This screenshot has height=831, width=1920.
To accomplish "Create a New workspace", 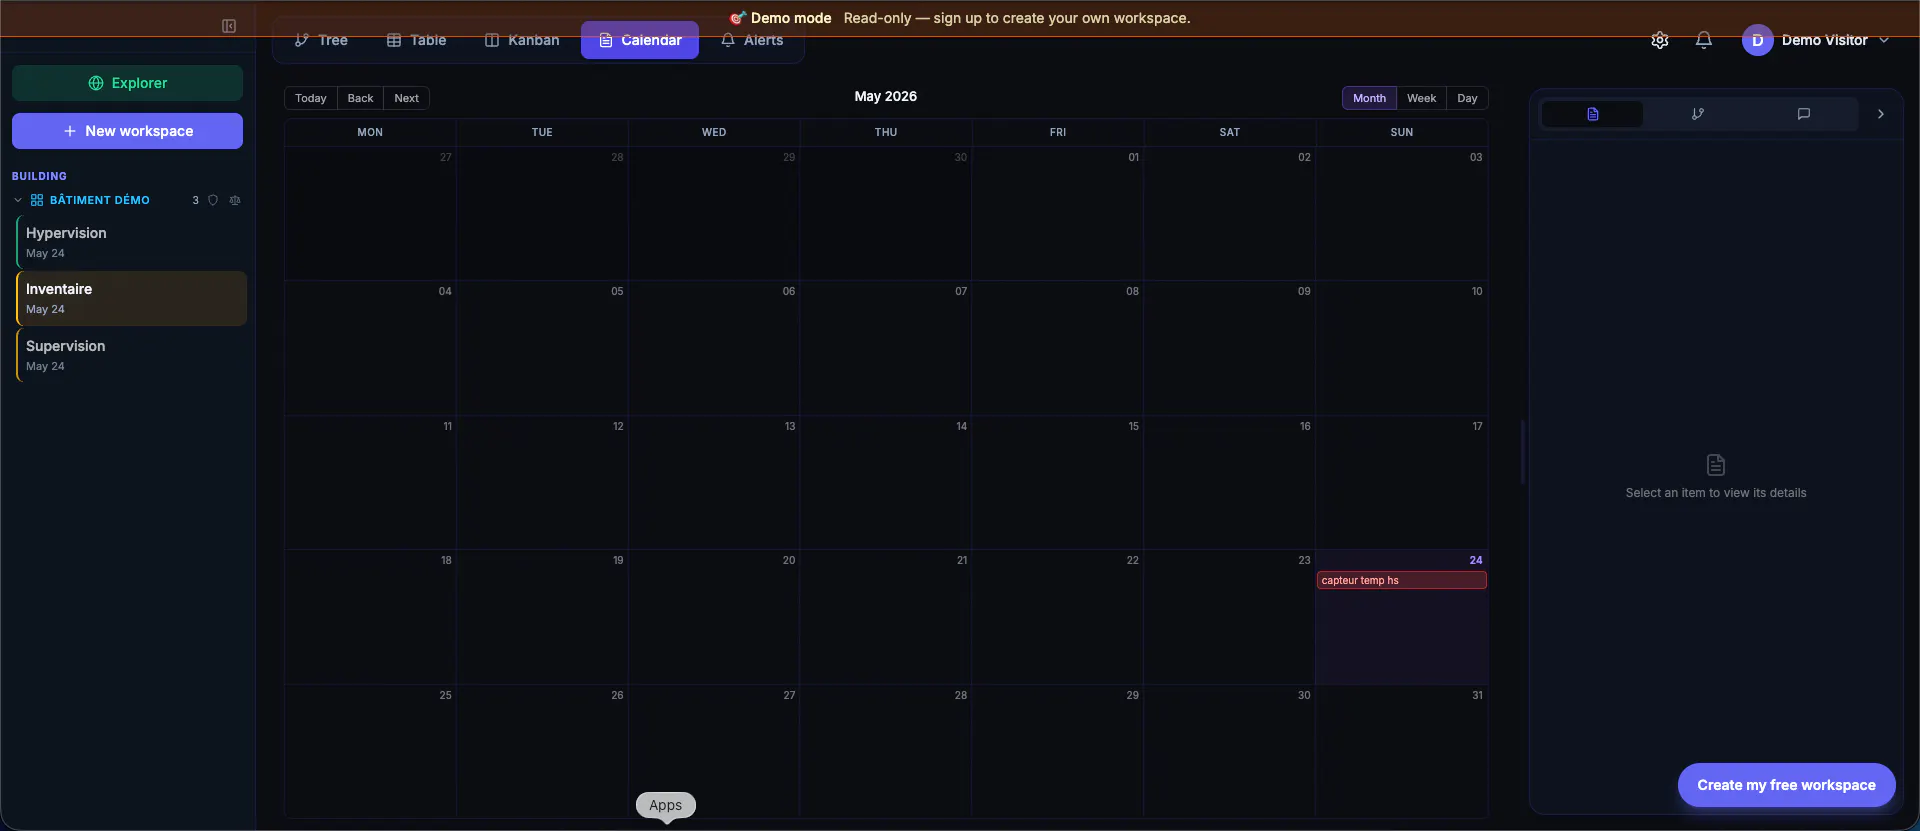I will click(x=127, y=131).
